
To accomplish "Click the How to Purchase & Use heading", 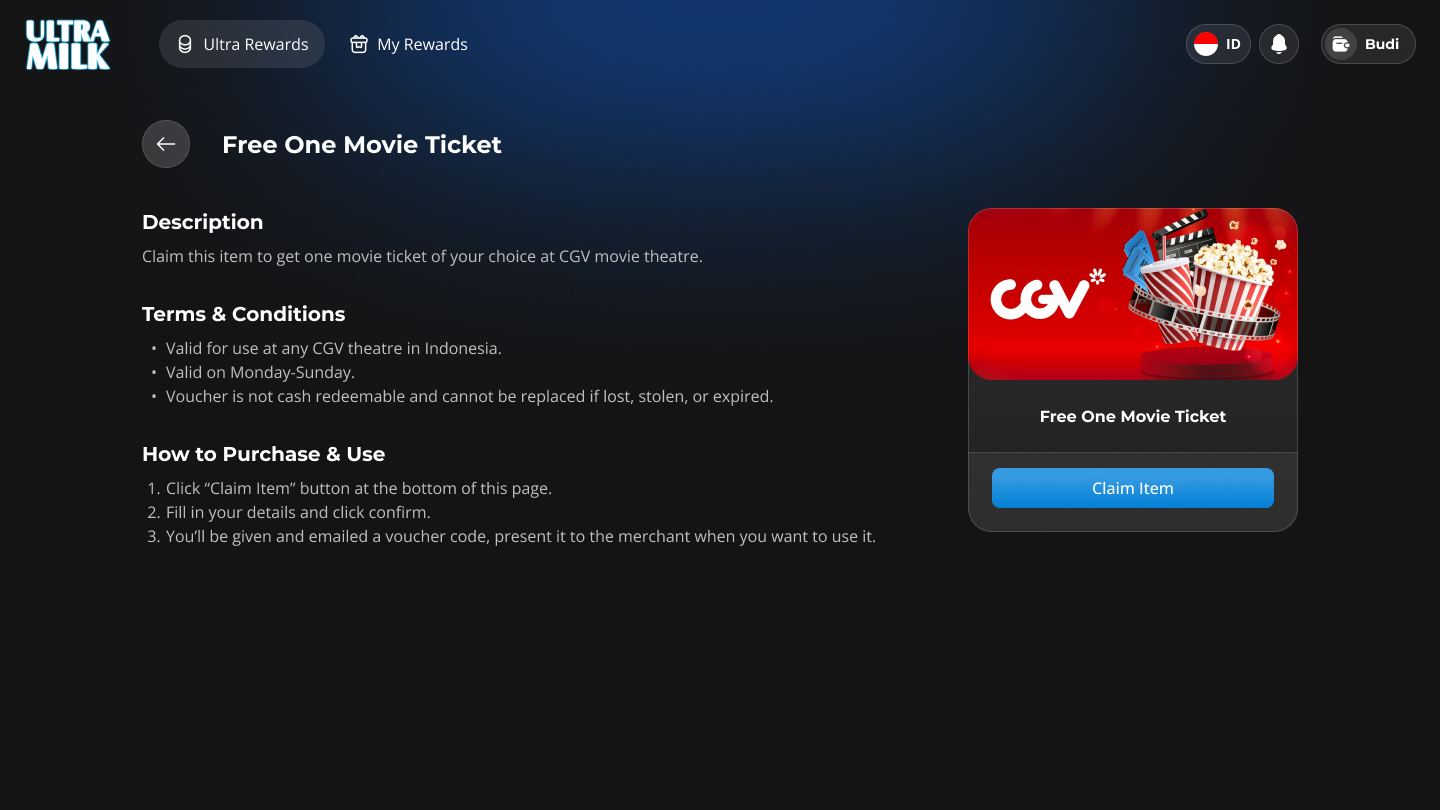I will [264, 454].
